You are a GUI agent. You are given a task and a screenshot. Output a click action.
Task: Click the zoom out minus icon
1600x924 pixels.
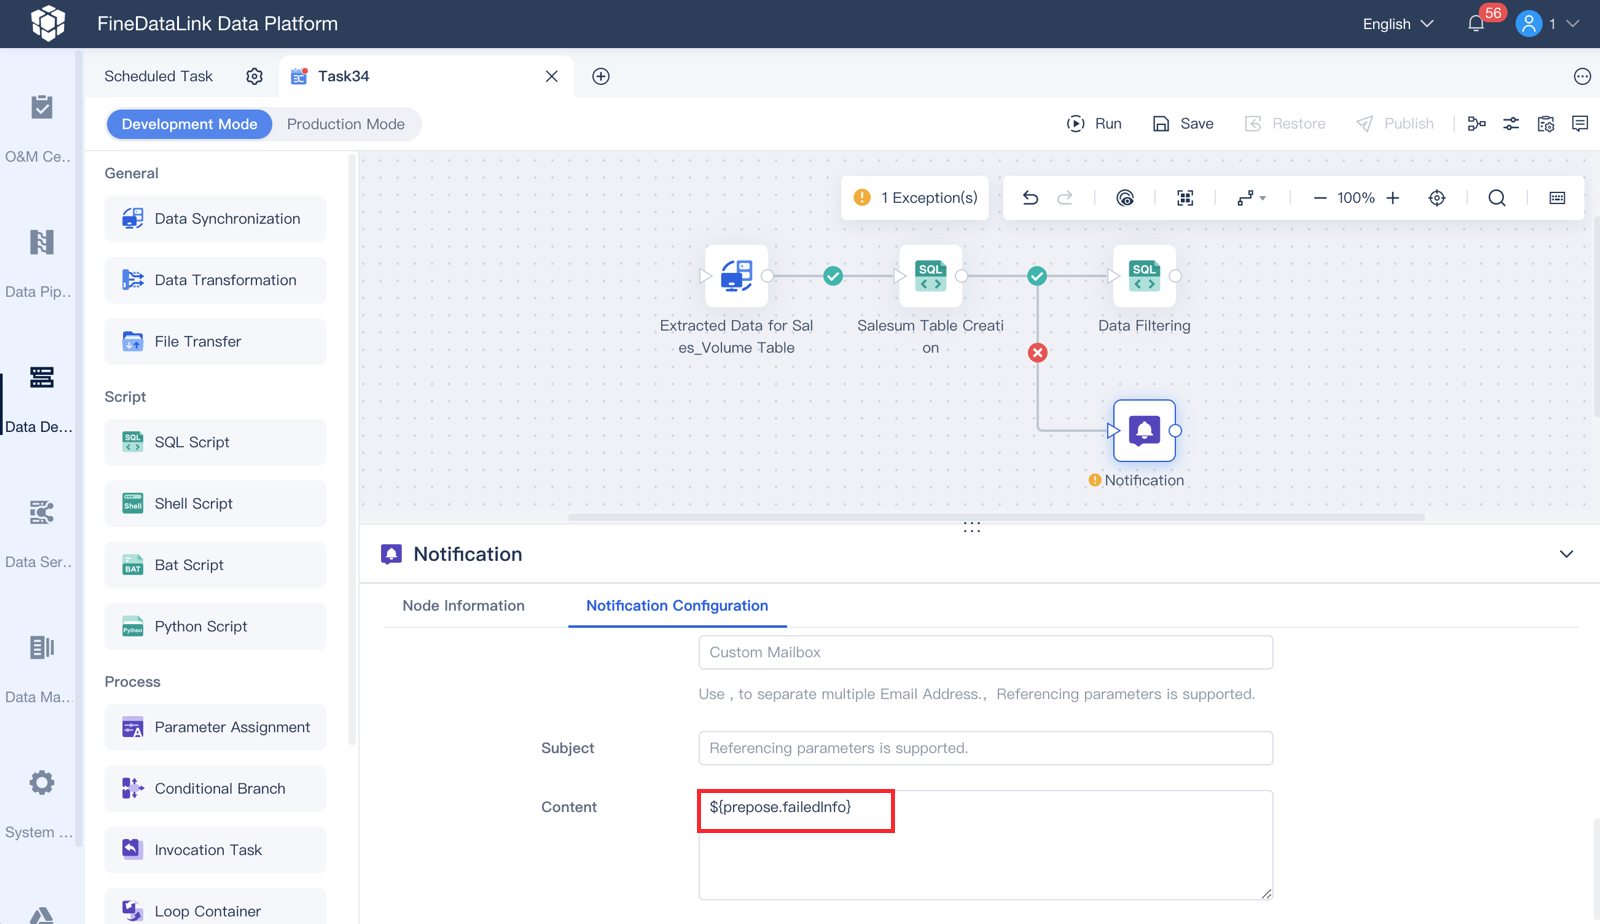point(1320,198)
